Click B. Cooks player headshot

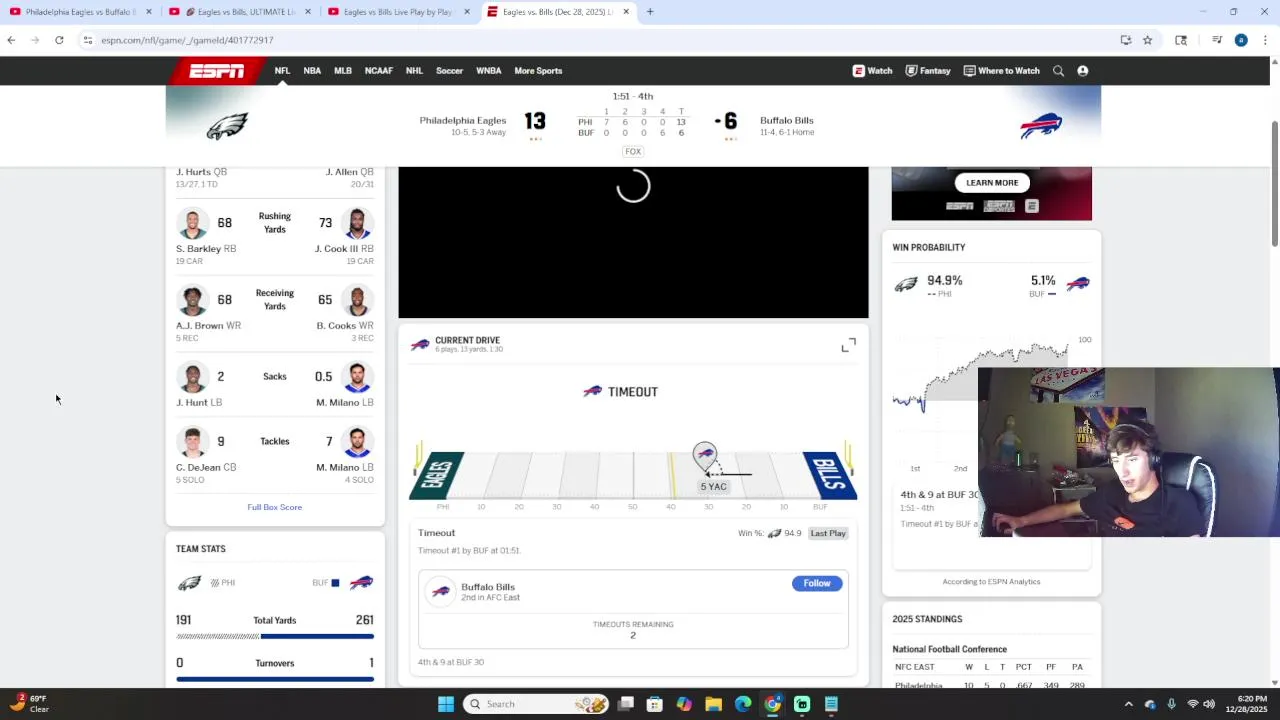click(x=357, y=300)
